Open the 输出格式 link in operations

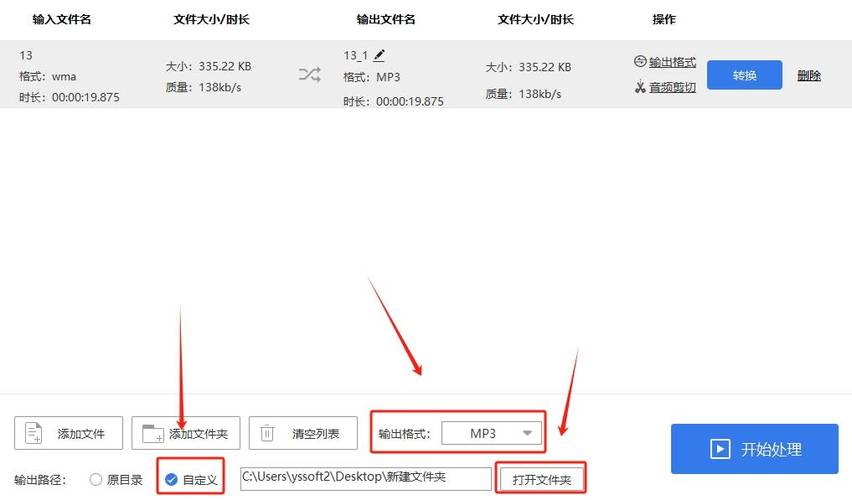(672, 62)
